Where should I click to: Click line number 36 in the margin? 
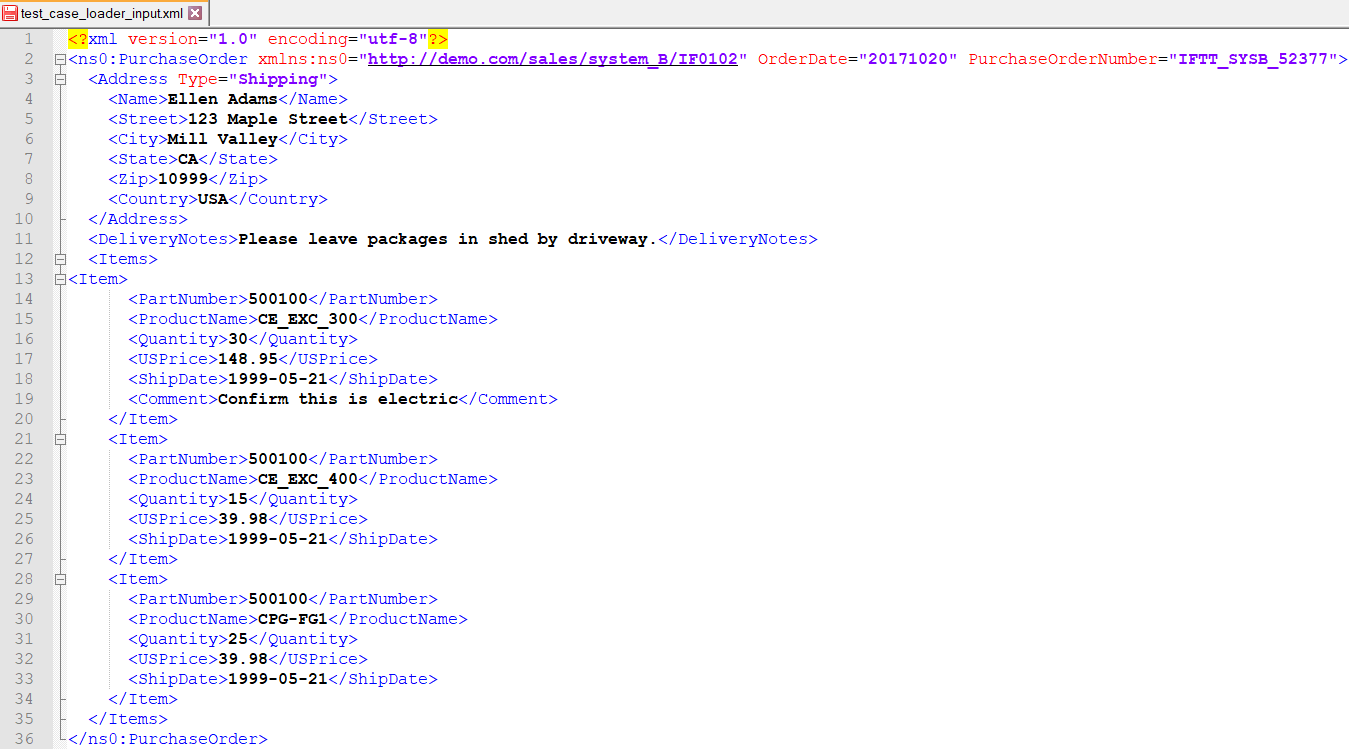click(23, 739)
